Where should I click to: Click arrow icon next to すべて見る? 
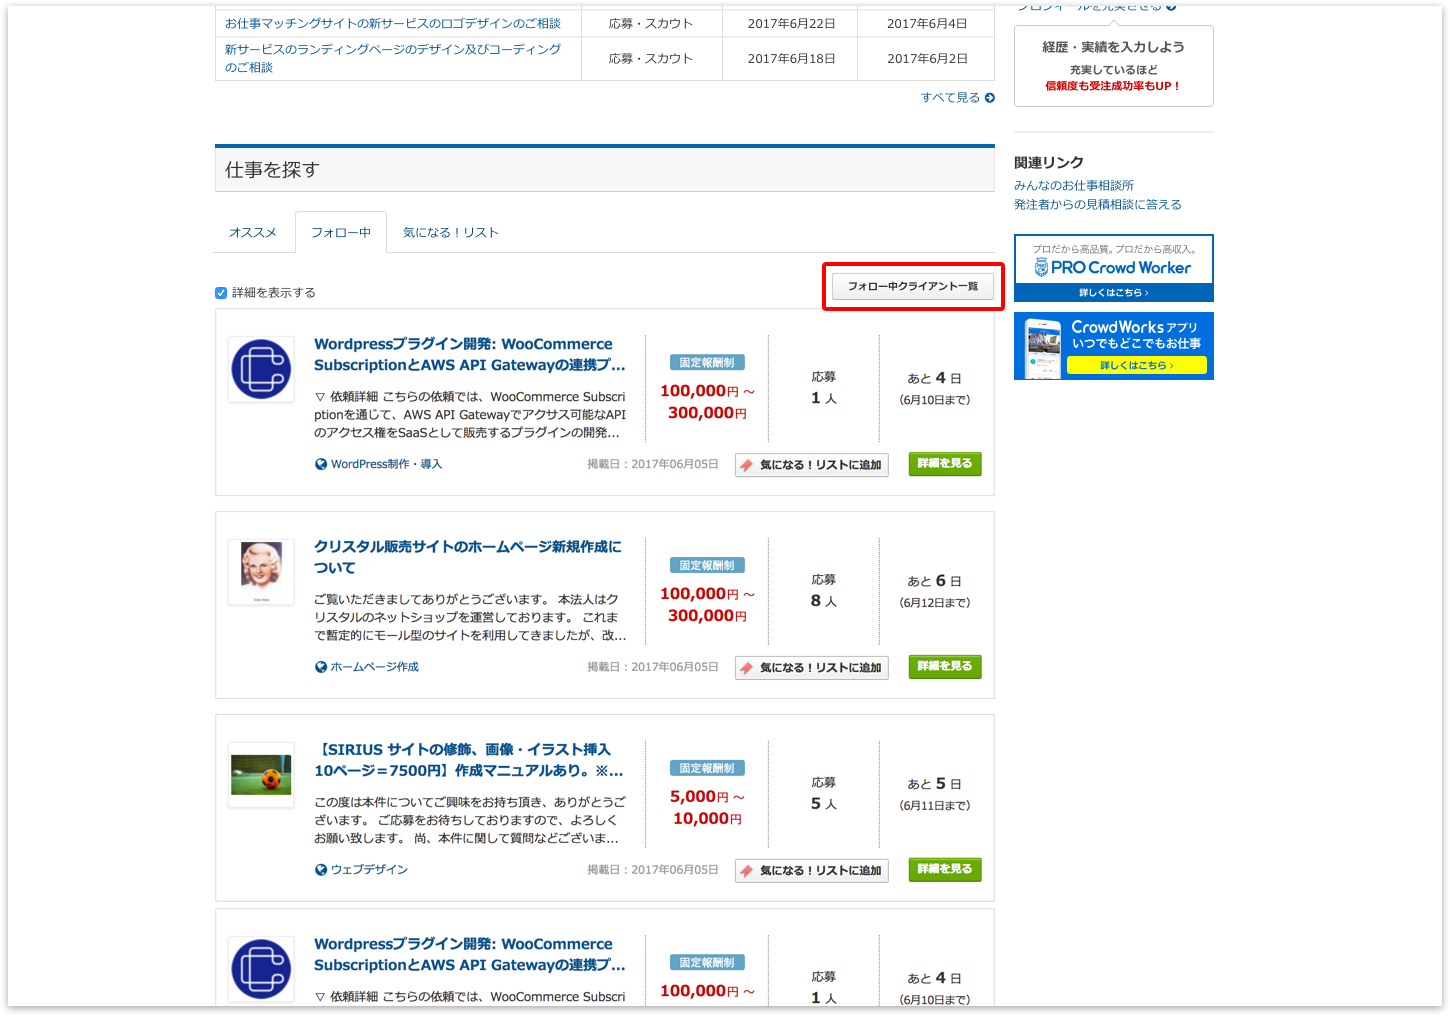coord(990,98)
